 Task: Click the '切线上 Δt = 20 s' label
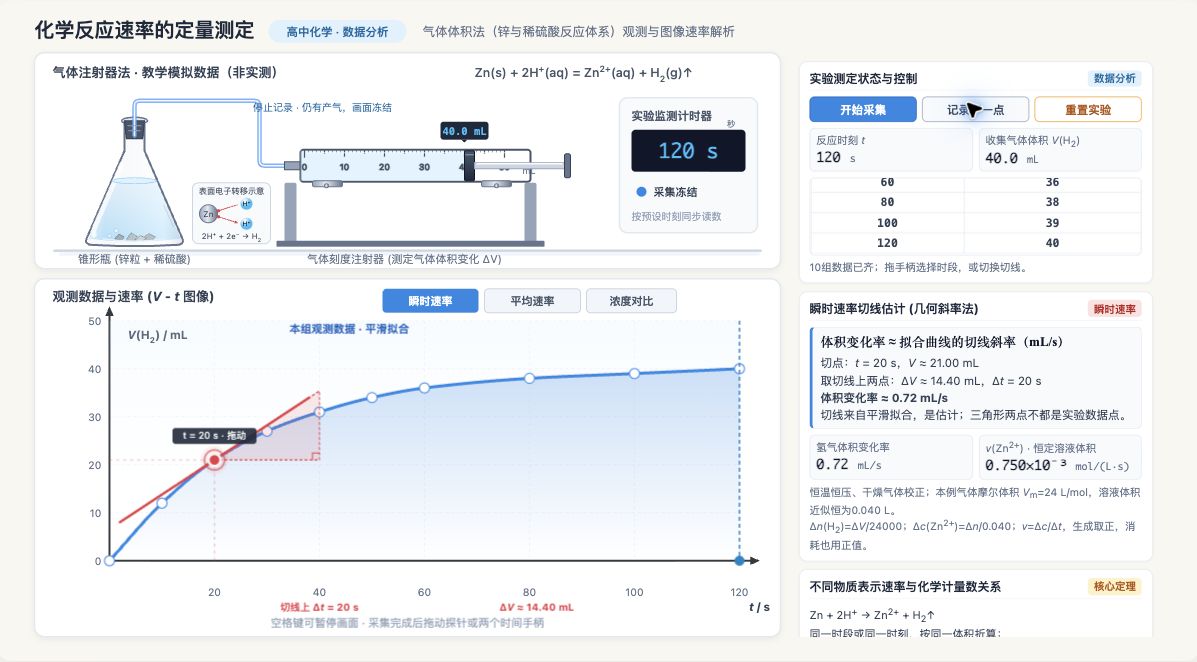point(319,607)
